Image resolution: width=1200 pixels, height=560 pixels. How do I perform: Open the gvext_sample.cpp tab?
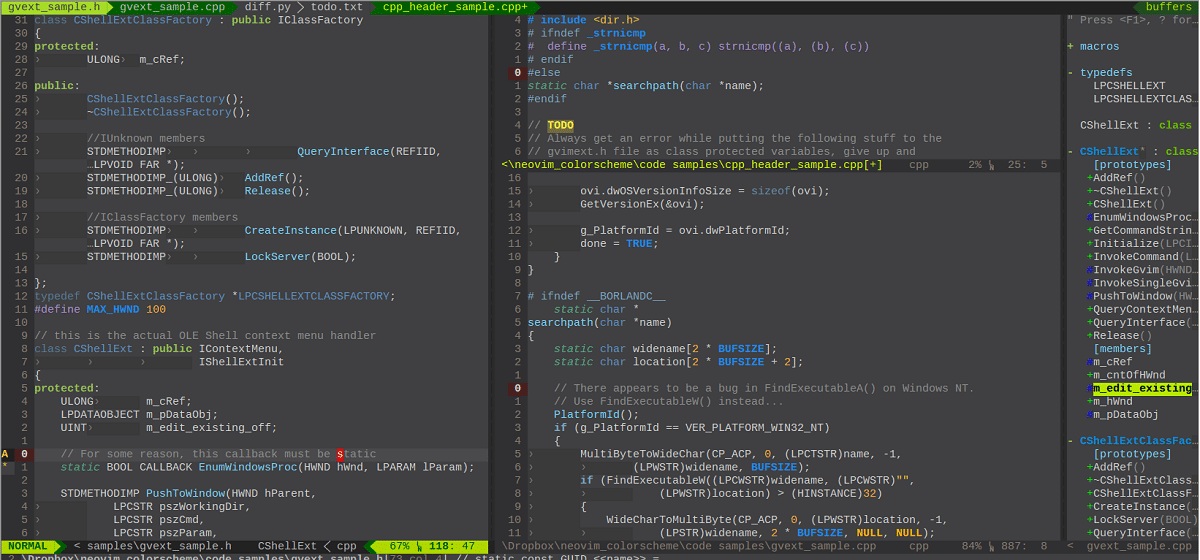pos(173,6)
